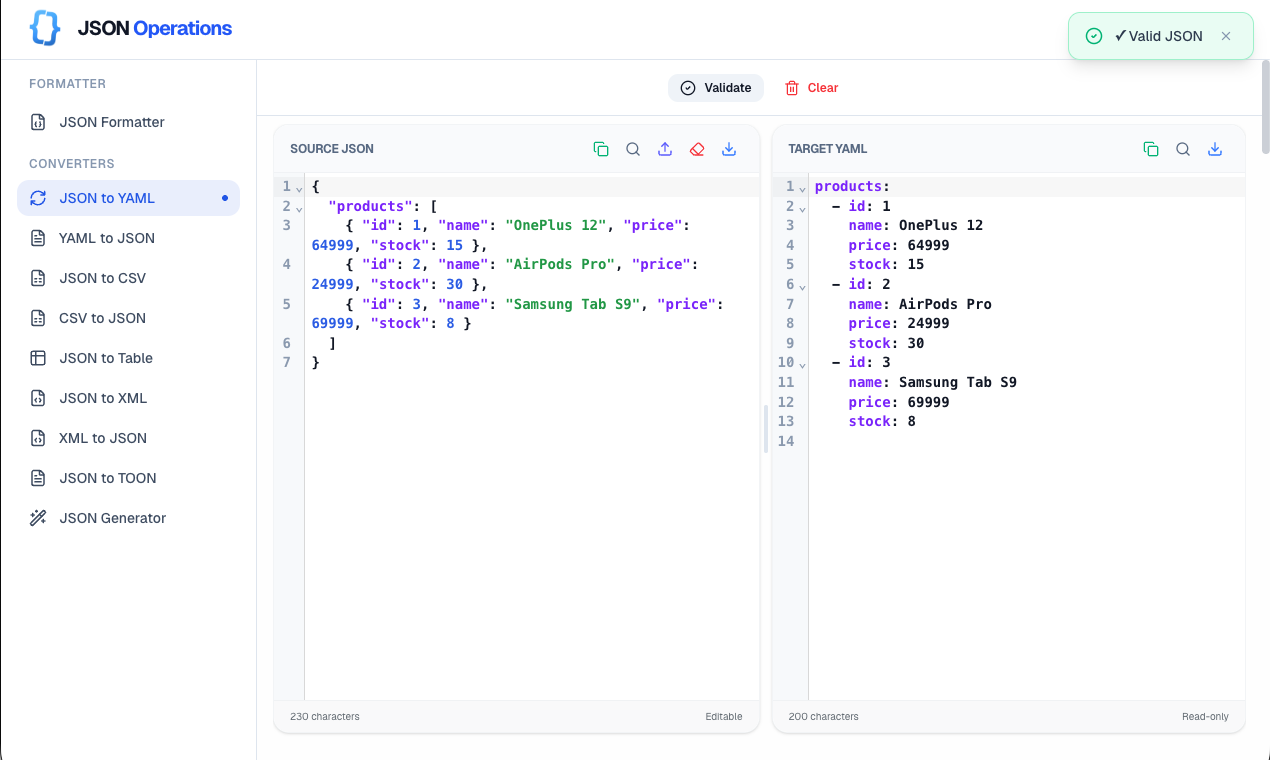Click the JSON Operations logo icon
Image resolution: width=1270 pixels, height=760 pixels.
click(43, 27)
